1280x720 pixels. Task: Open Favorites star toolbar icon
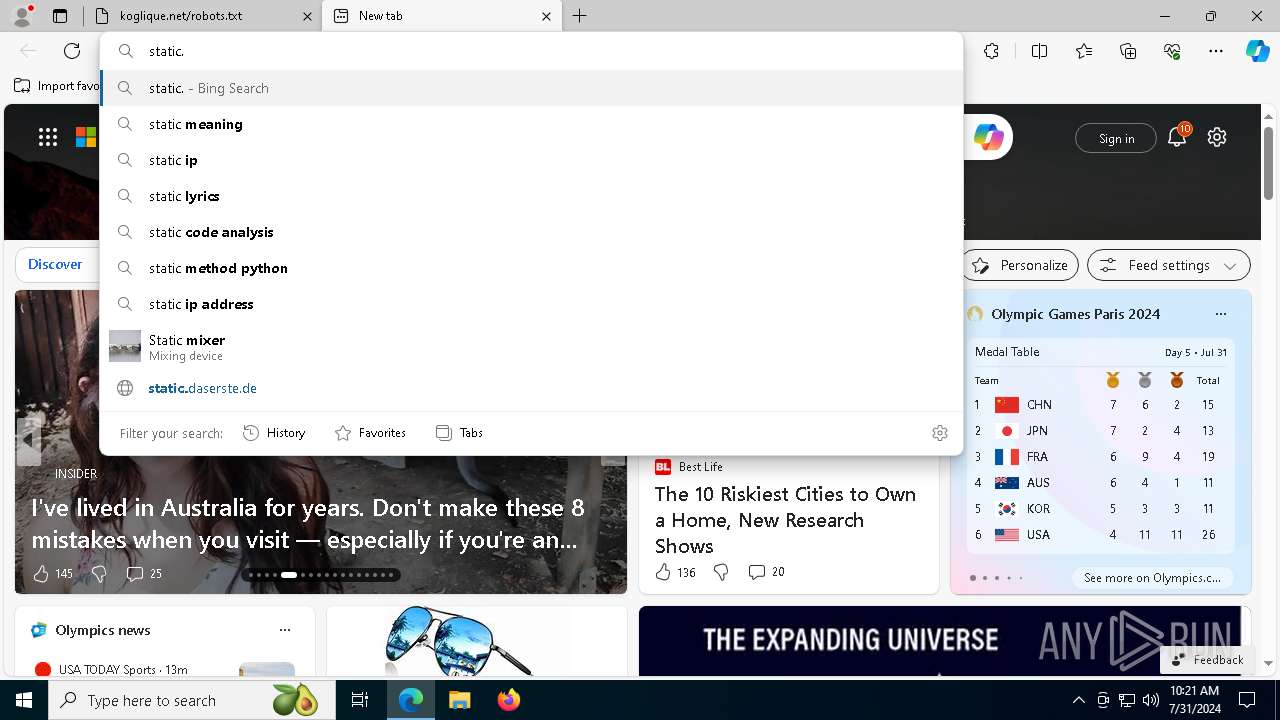click(1084, 51)
